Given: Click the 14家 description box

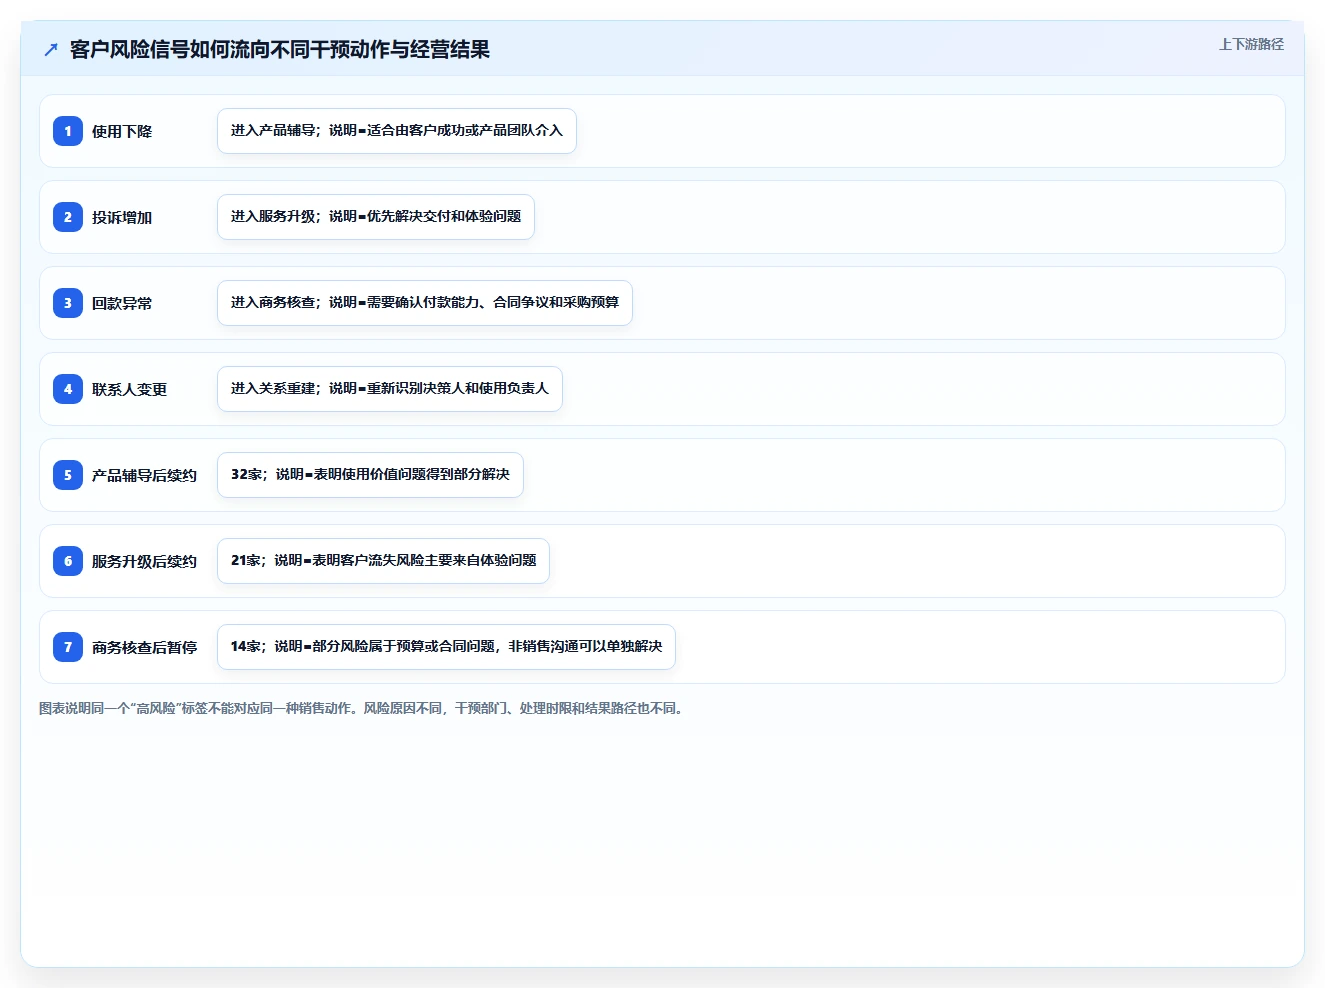Looking at the screenshot, I should click(446, 647).
